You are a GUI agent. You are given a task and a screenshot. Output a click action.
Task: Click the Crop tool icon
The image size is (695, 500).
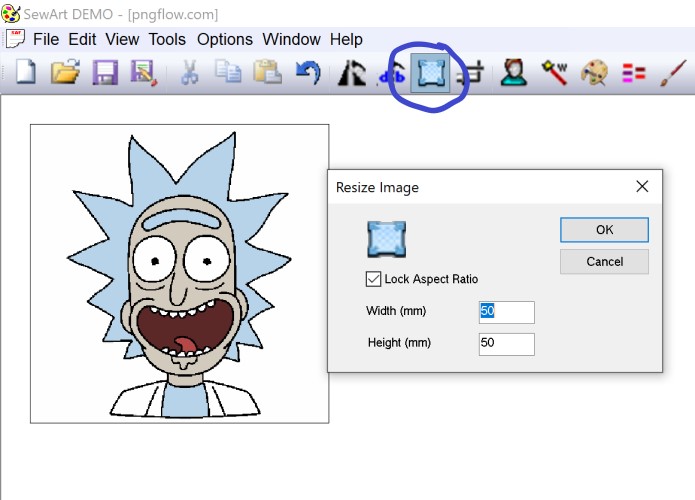(471, 73)
